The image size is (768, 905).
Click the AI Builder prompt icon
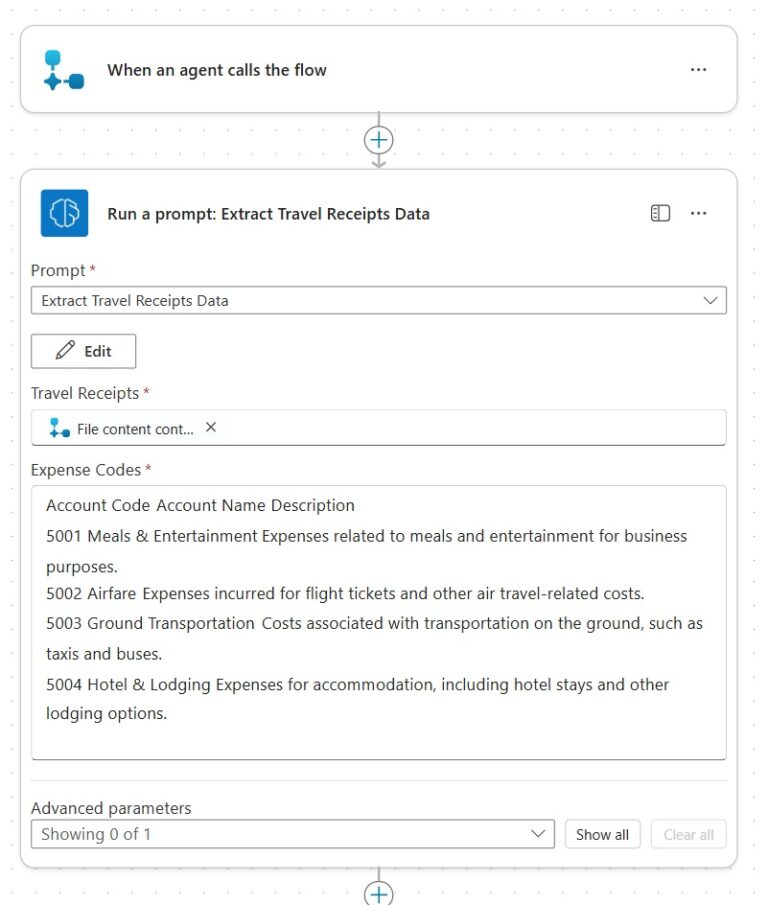tap(63, 212)
